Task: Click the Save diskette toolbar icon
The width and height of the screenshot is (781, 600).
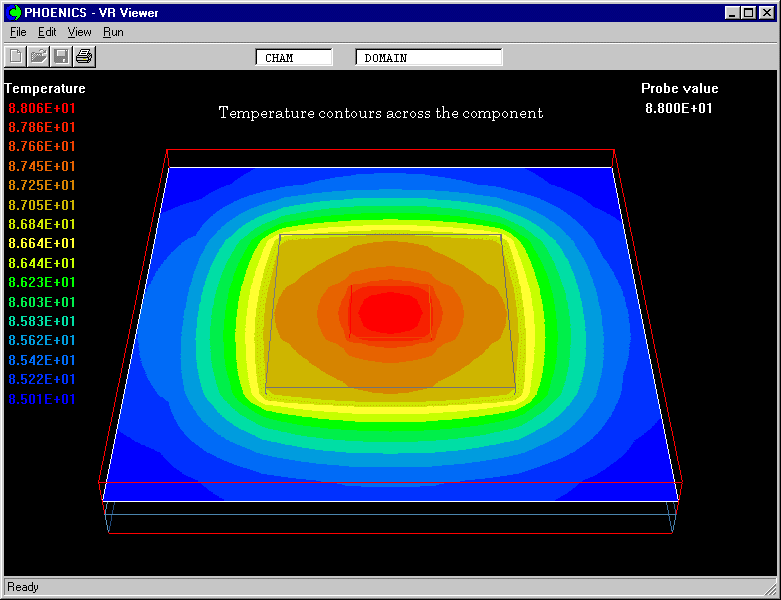Action: pyautogui.click(x=61, y=57)
